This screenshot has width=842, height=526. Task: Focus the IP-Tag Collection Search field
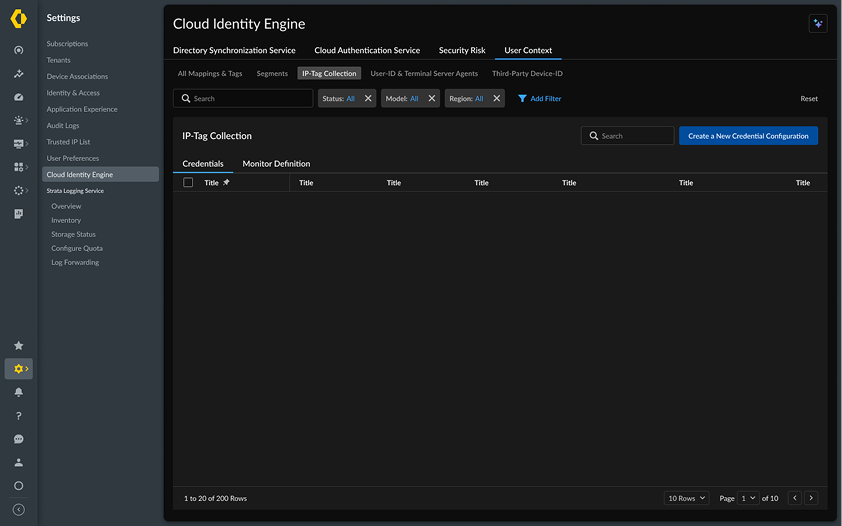[x=627, y=136]
